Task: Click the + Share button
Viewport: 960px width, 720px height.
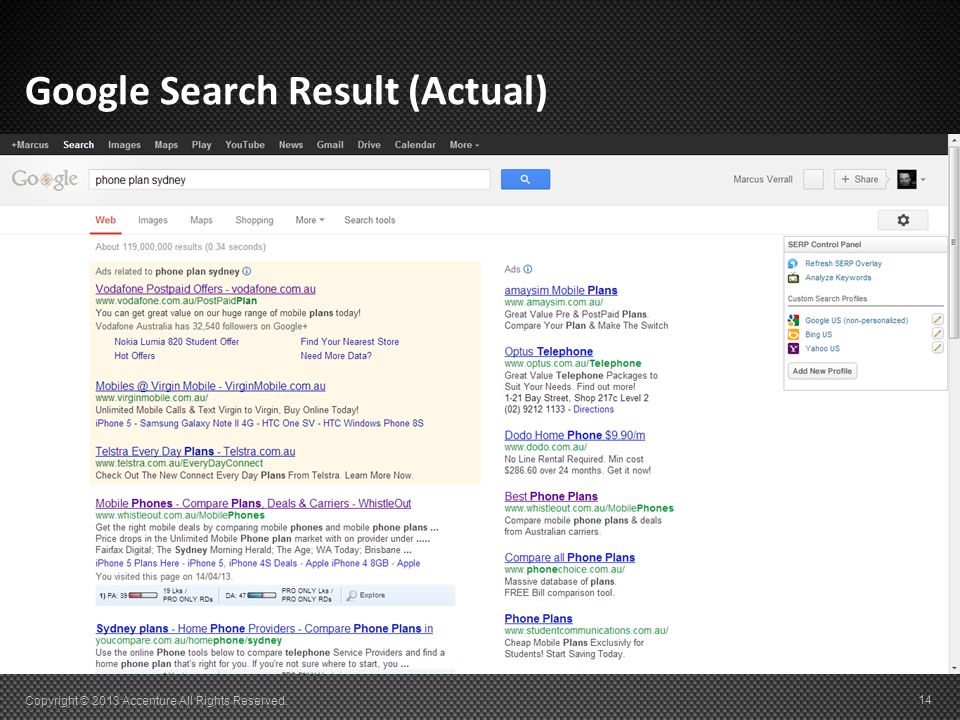Action: pyautogui.click(x=860, y=179)
